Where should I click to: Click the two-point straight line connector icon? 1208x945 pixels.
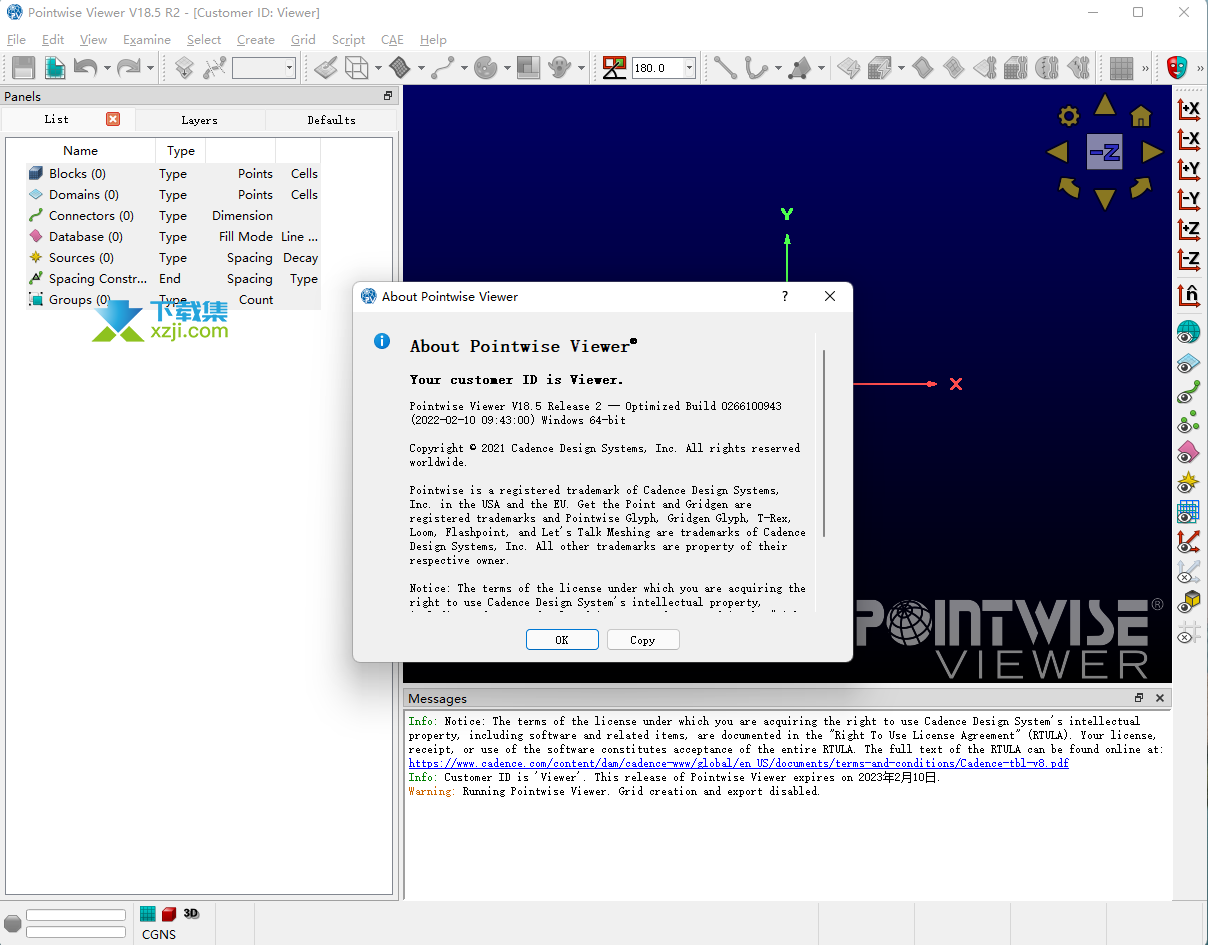[x=725, y=68]
